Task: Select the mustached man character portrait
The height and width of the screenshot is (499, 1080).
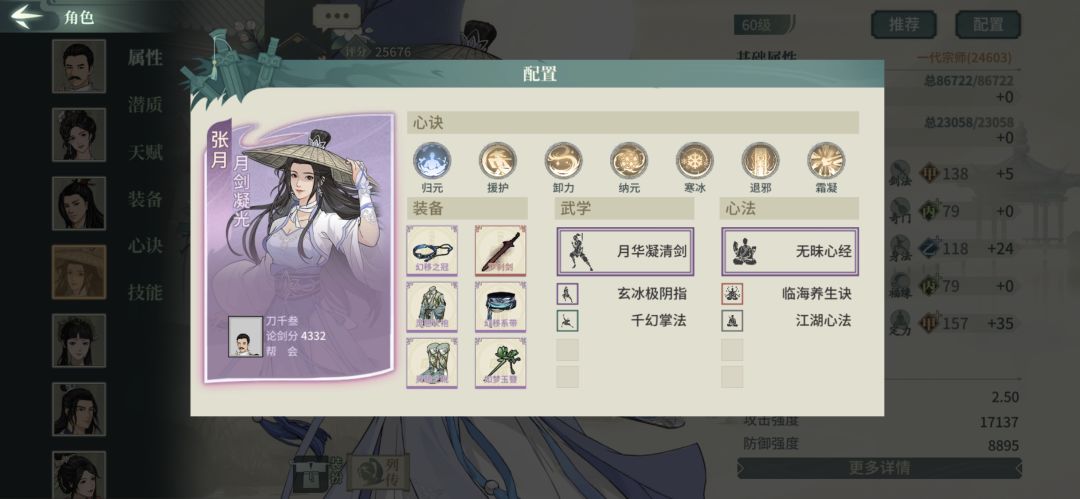Action: [x=79, y=66]
